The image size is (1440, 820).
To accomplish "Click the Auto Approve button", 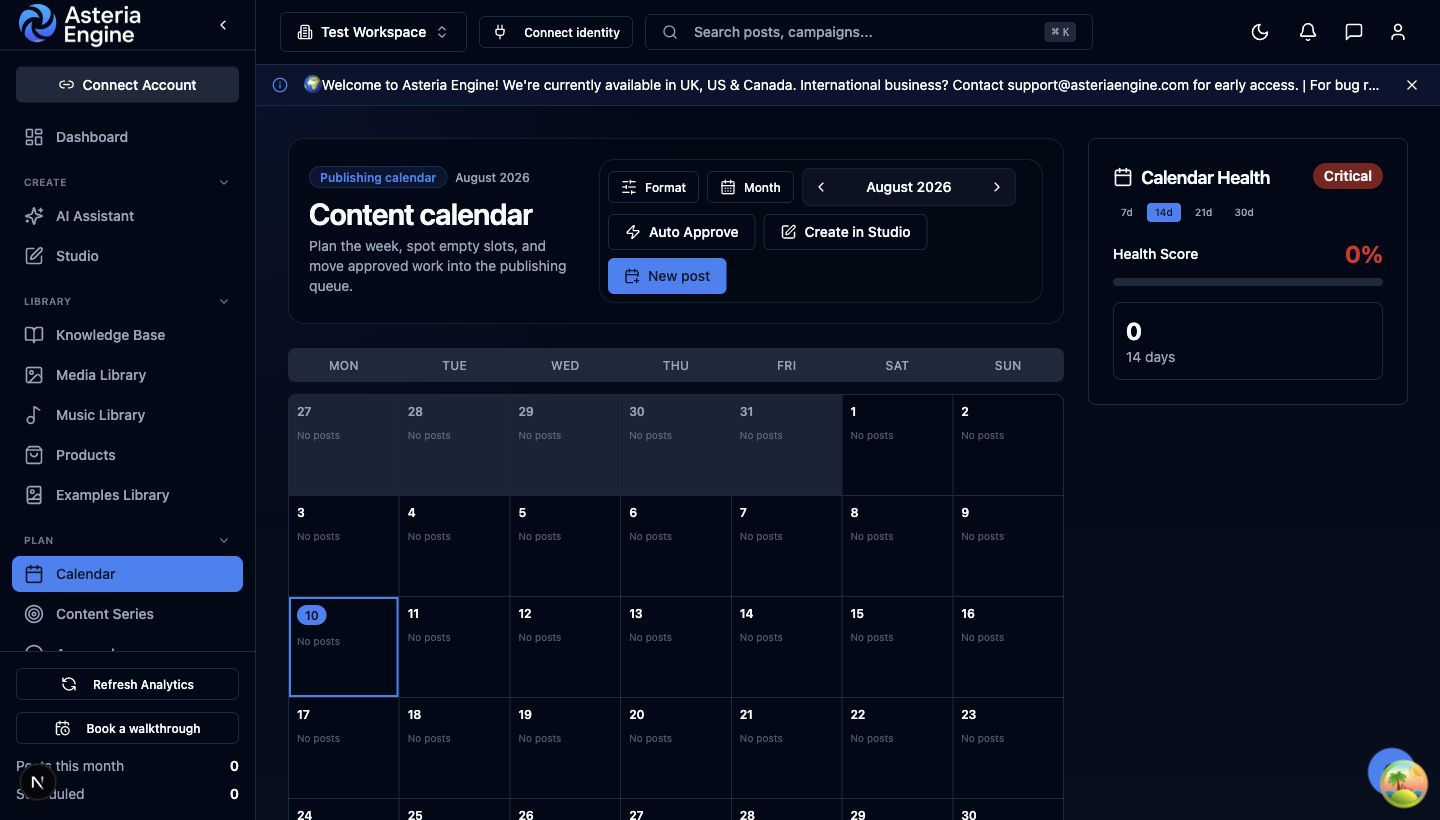I will 681,232.
